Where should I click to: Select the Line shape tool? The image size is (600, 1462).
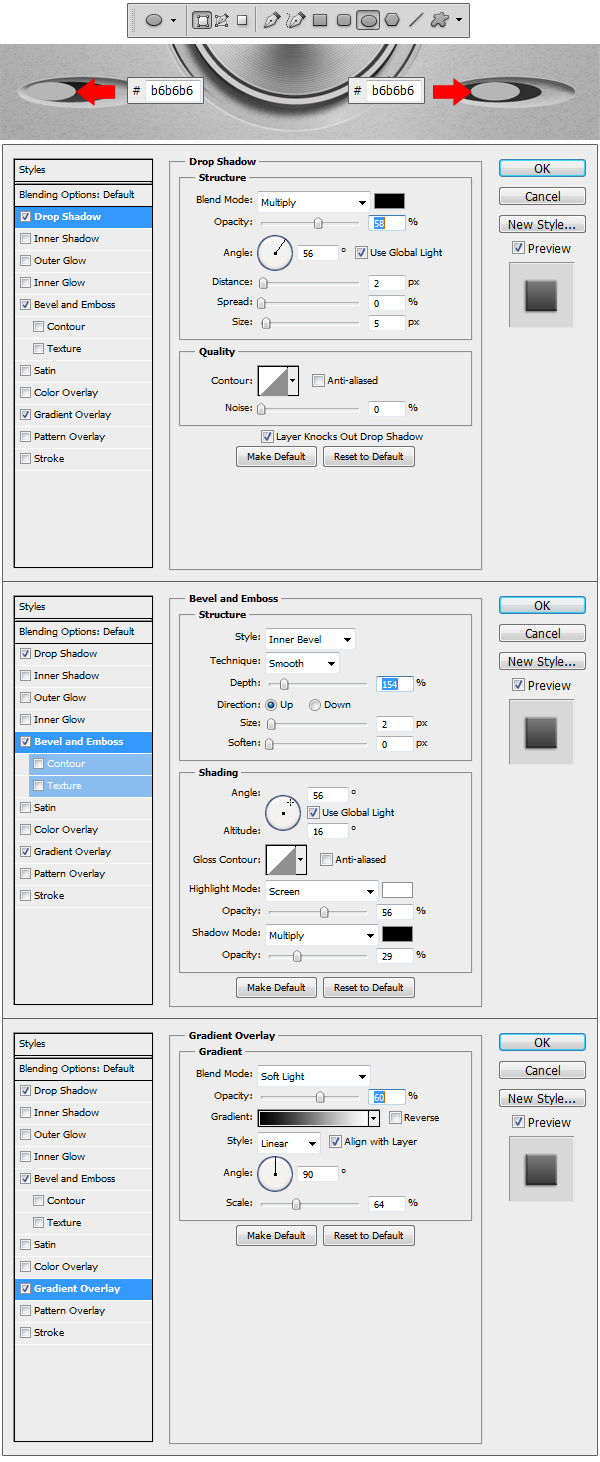coord(415,19)
